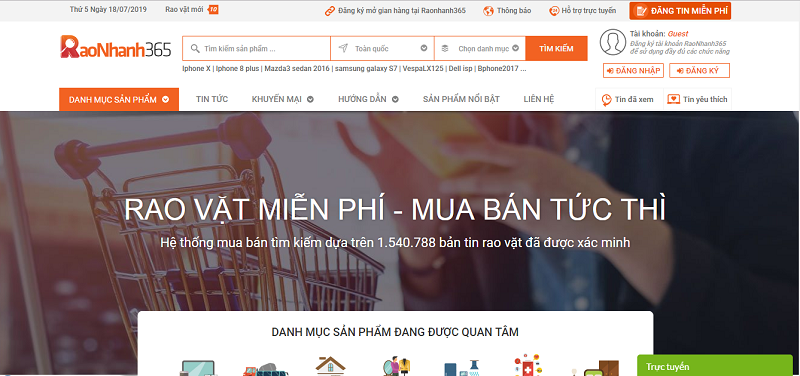
Task: Click the VespaLX125 suggested keyword
Action: (422, 68)
